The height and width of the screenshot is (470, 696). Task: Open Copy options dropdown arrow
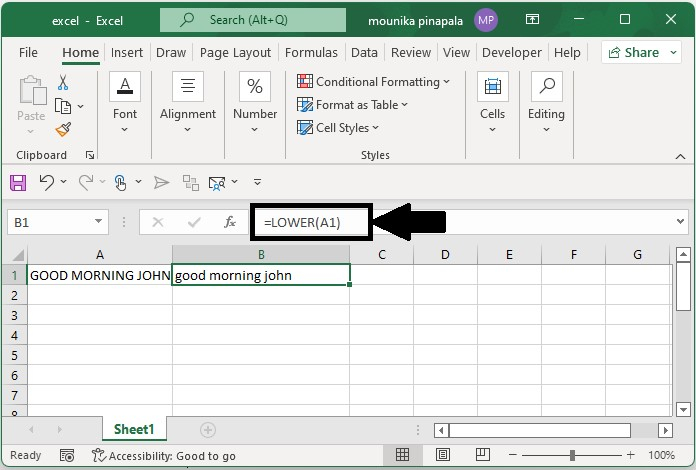(x=80, y=107)
